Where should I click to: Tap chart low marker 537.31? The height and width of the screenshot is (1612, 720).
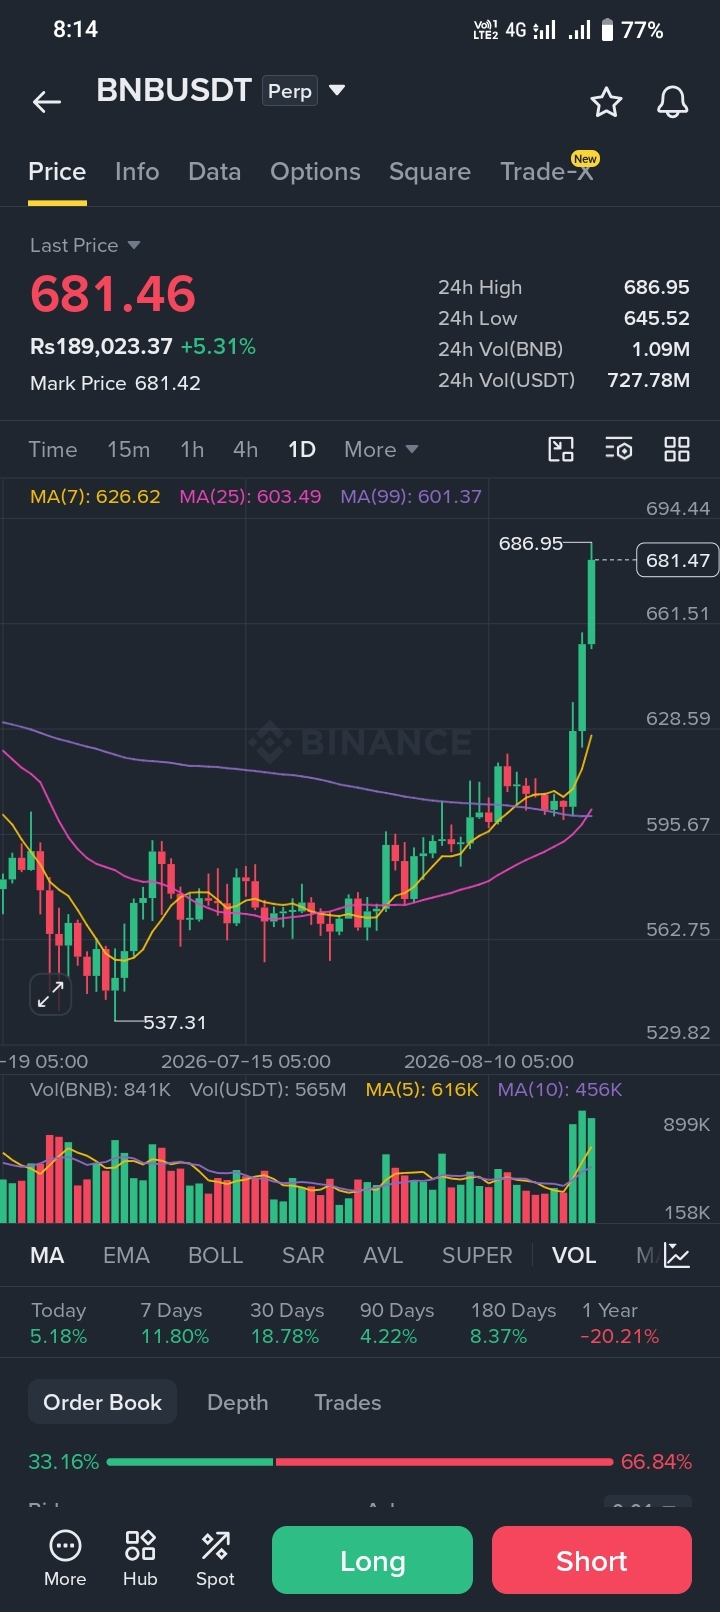click(x=174, y=1022)
